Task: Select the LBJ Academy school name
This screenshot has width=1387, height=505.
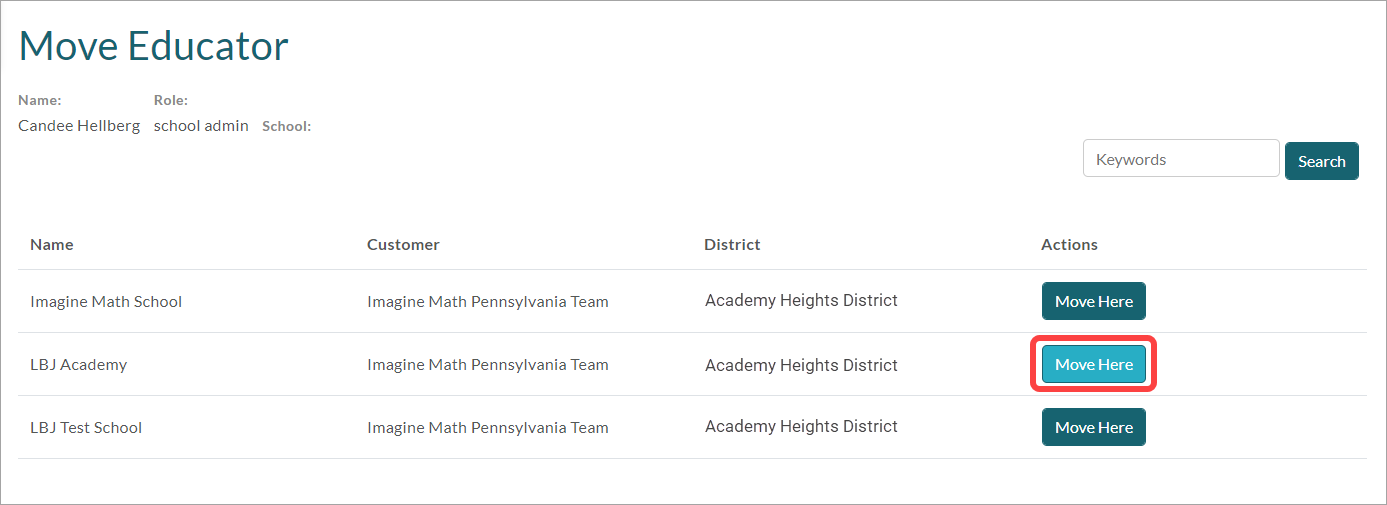Action: (79, 365)
